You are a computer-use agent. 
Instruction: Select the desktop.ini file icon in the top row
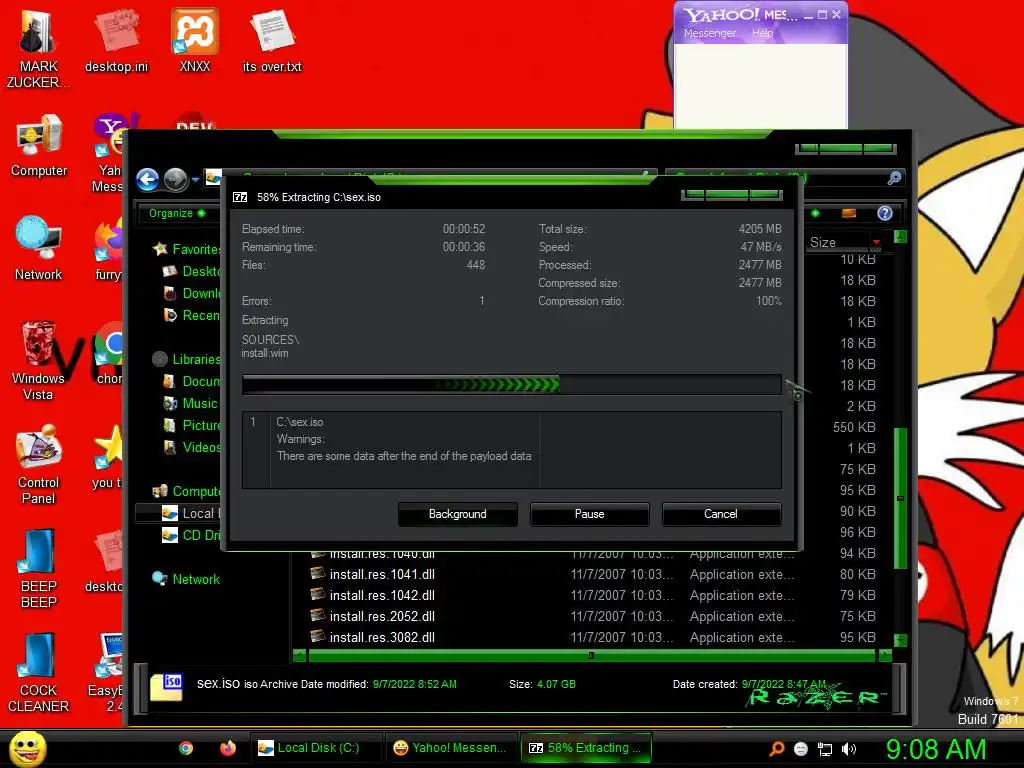click(x=116, y=40)
